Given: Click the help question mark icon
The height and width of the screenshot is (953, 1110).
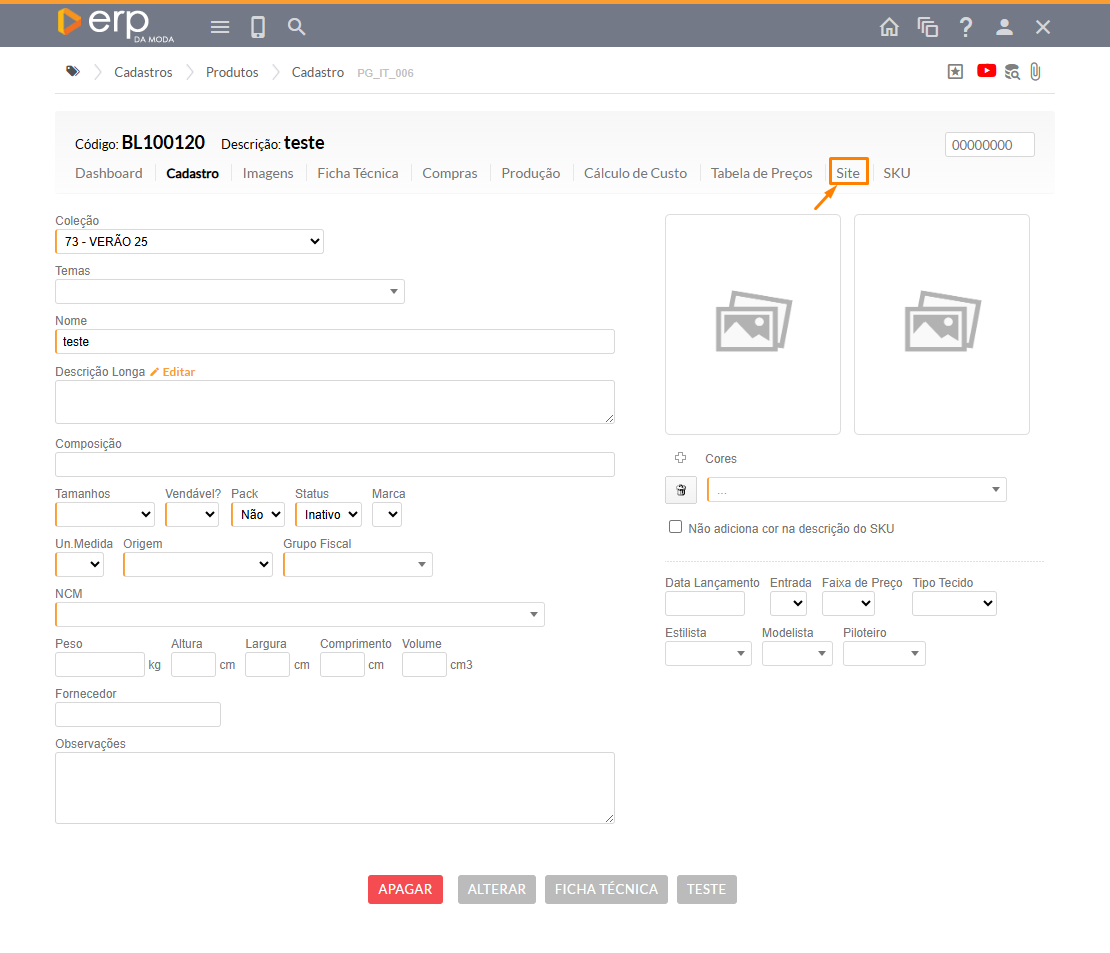Looking at the screenshot, I should pos(966,27).
